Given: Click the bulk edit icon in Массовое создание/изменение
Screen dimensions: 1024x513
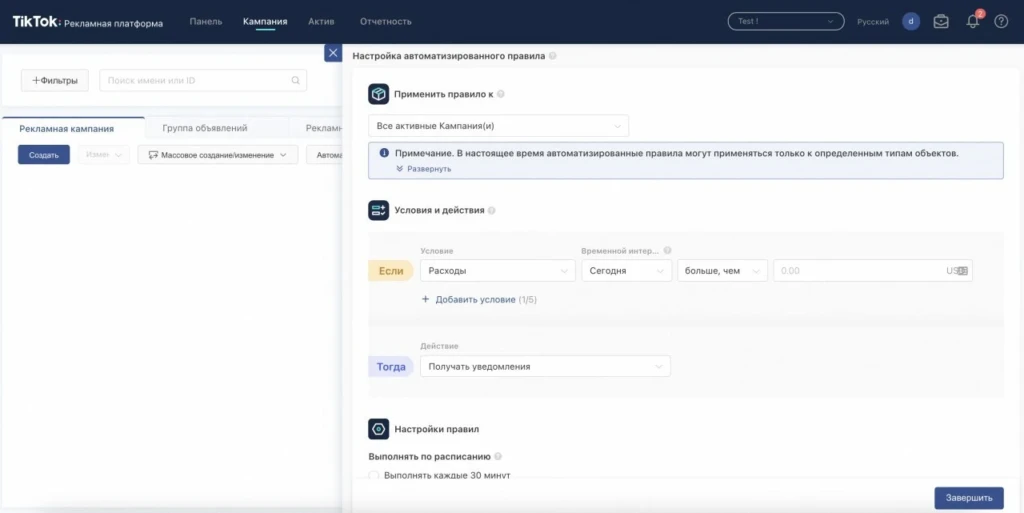Looking at the screenshot, I should (153, 155).
